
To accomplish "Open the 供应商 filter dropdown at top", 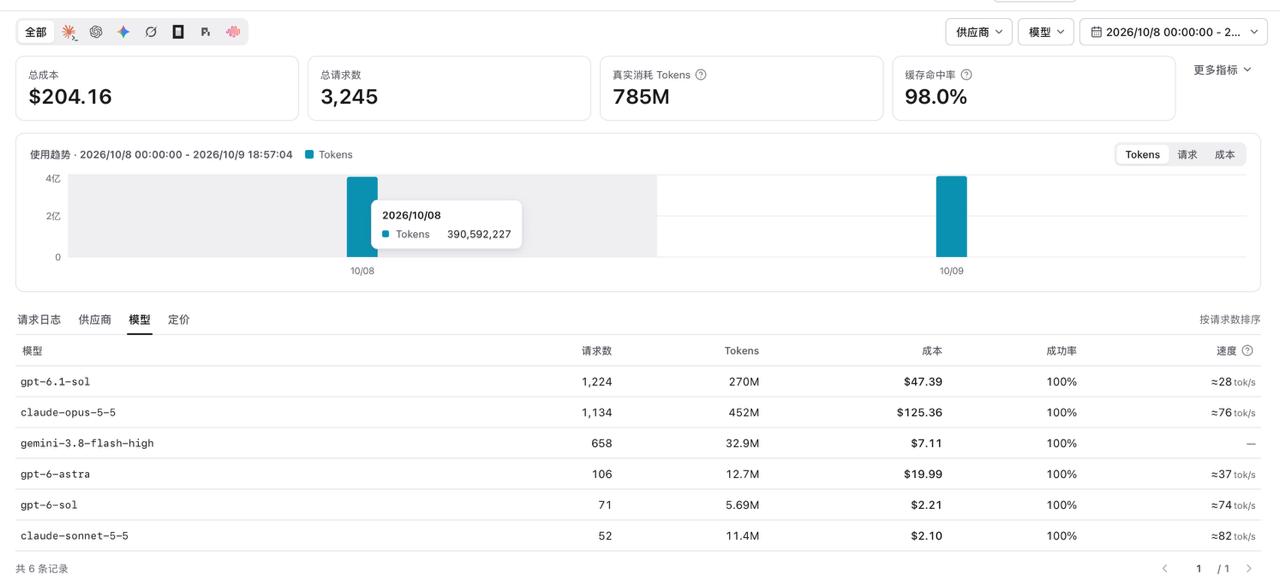I will (979, 32).
